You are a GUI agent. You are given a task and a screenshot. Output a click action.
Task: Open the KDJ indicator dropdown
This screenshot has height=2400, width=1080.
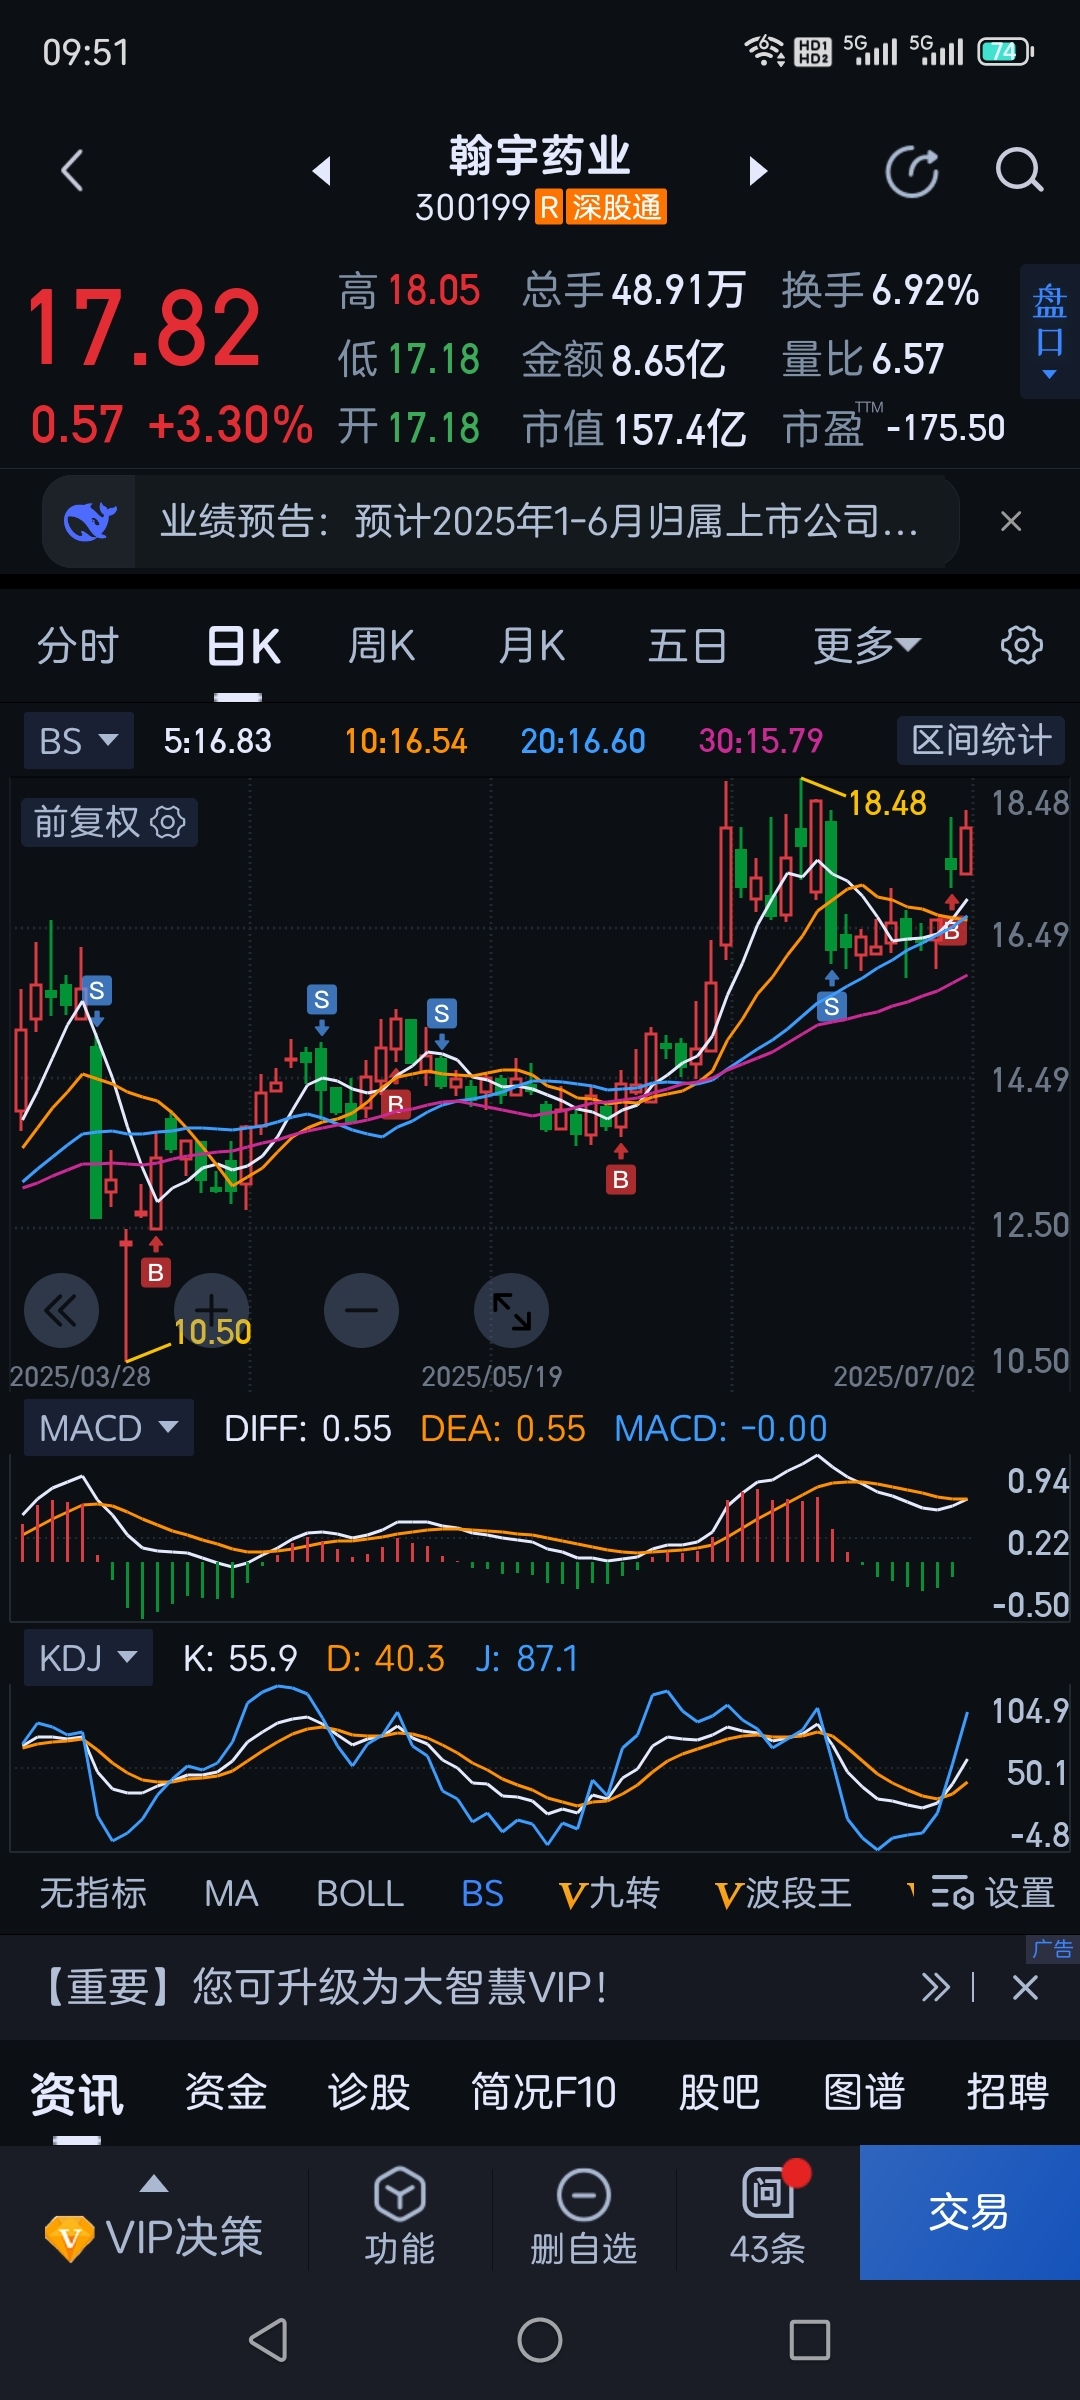[88, 1658]
